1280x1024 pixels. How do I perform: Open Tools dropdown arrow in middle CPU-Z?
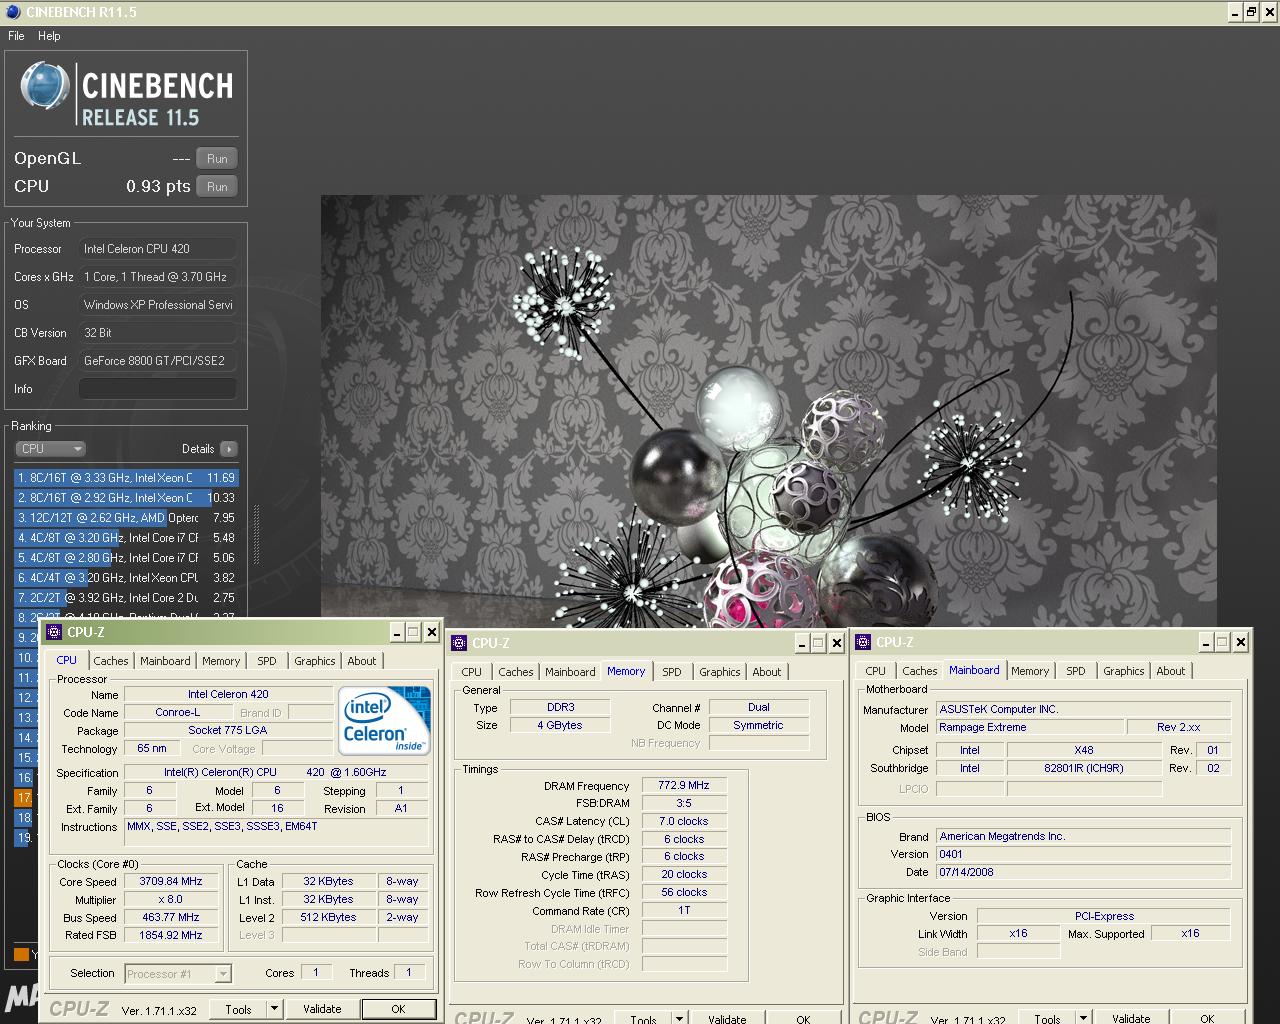679,1018
